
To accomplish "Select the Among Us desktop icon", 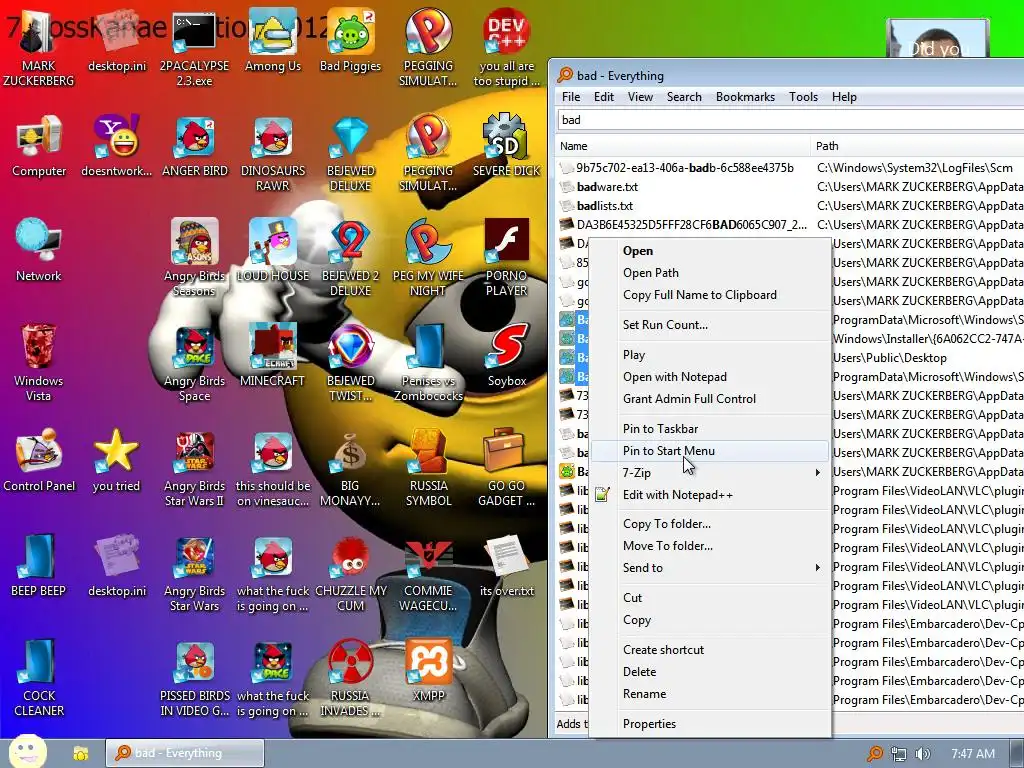I will [x=273, y=41].
